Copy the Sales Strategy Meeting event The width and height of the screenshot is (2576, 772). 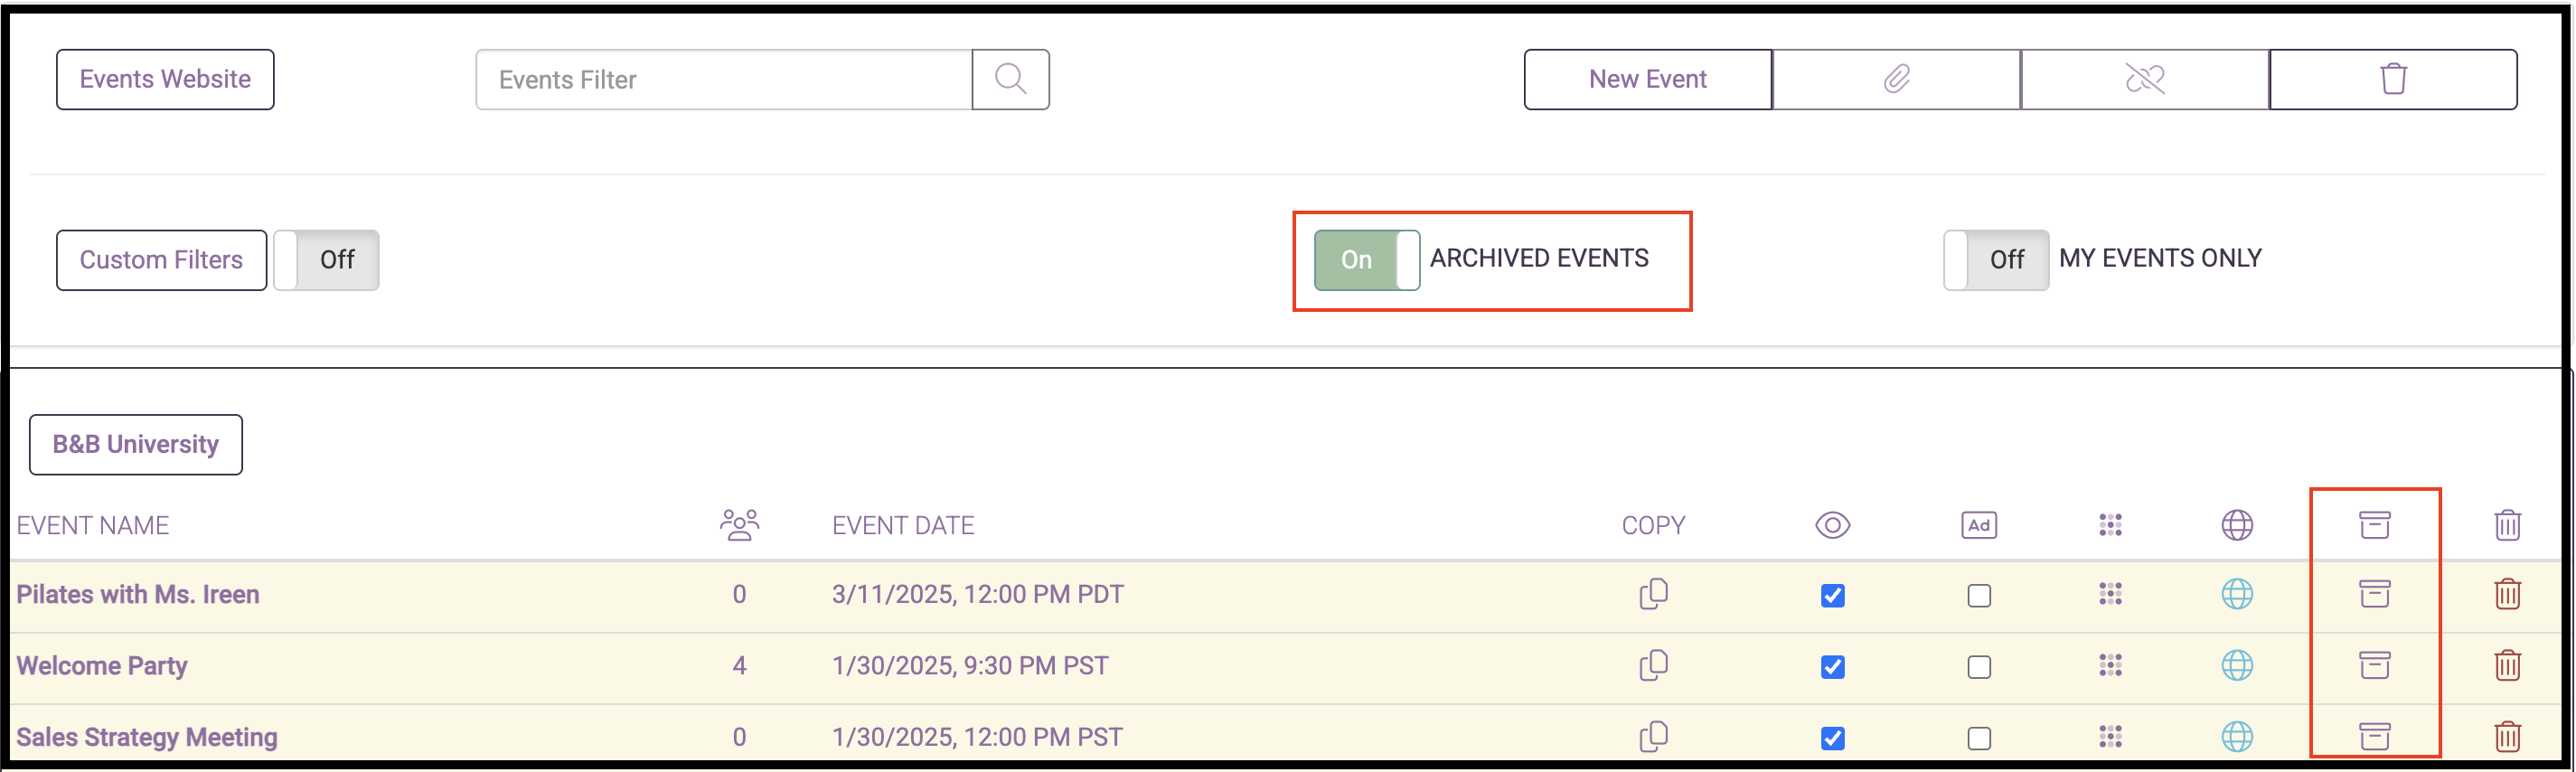[x=1653, y=737]
